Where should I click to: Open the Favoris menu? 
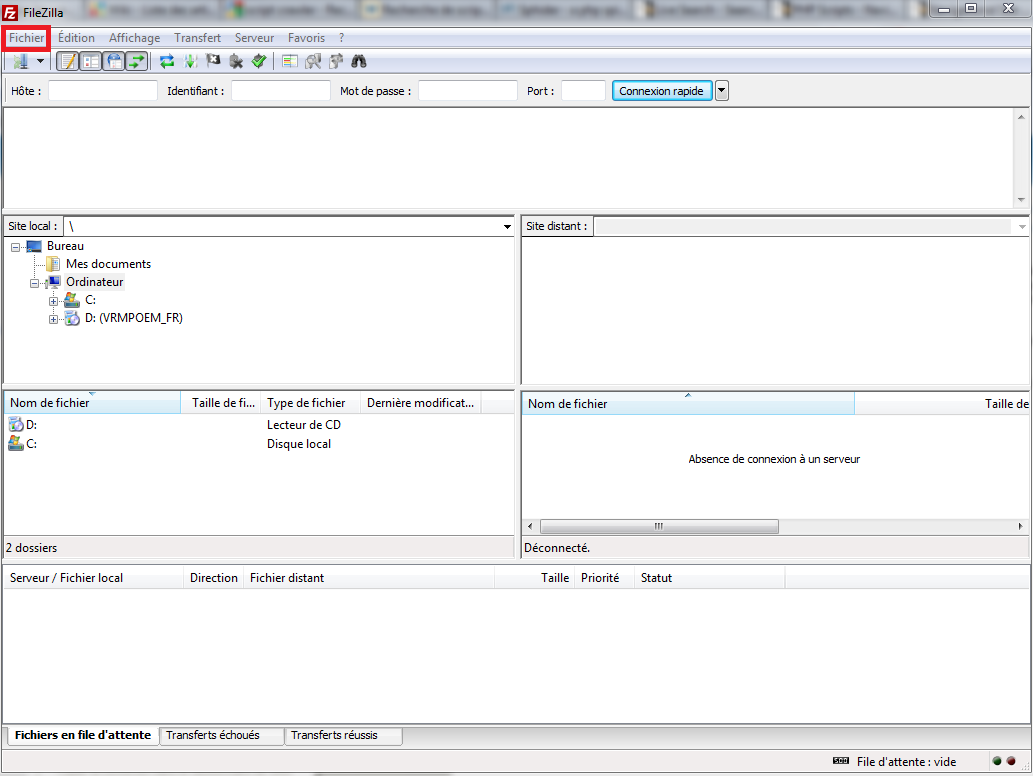click(306, 38)
